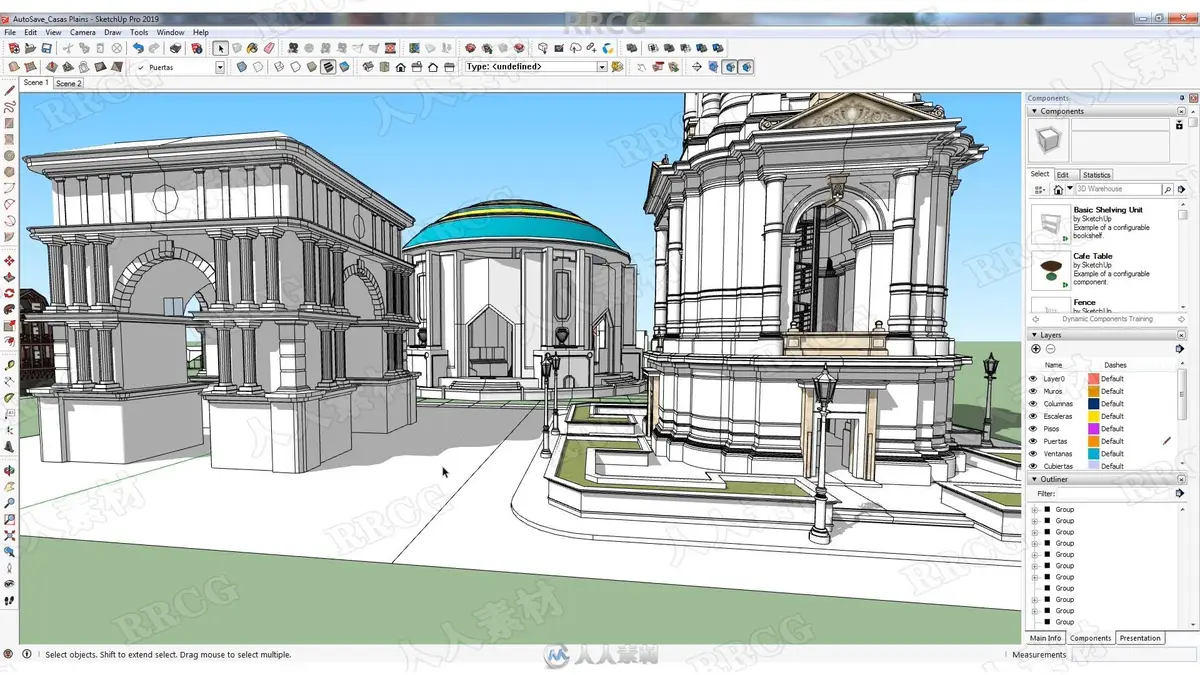
Task: Toggle visibility of Escaleras layer
Action: point(1034,416)
